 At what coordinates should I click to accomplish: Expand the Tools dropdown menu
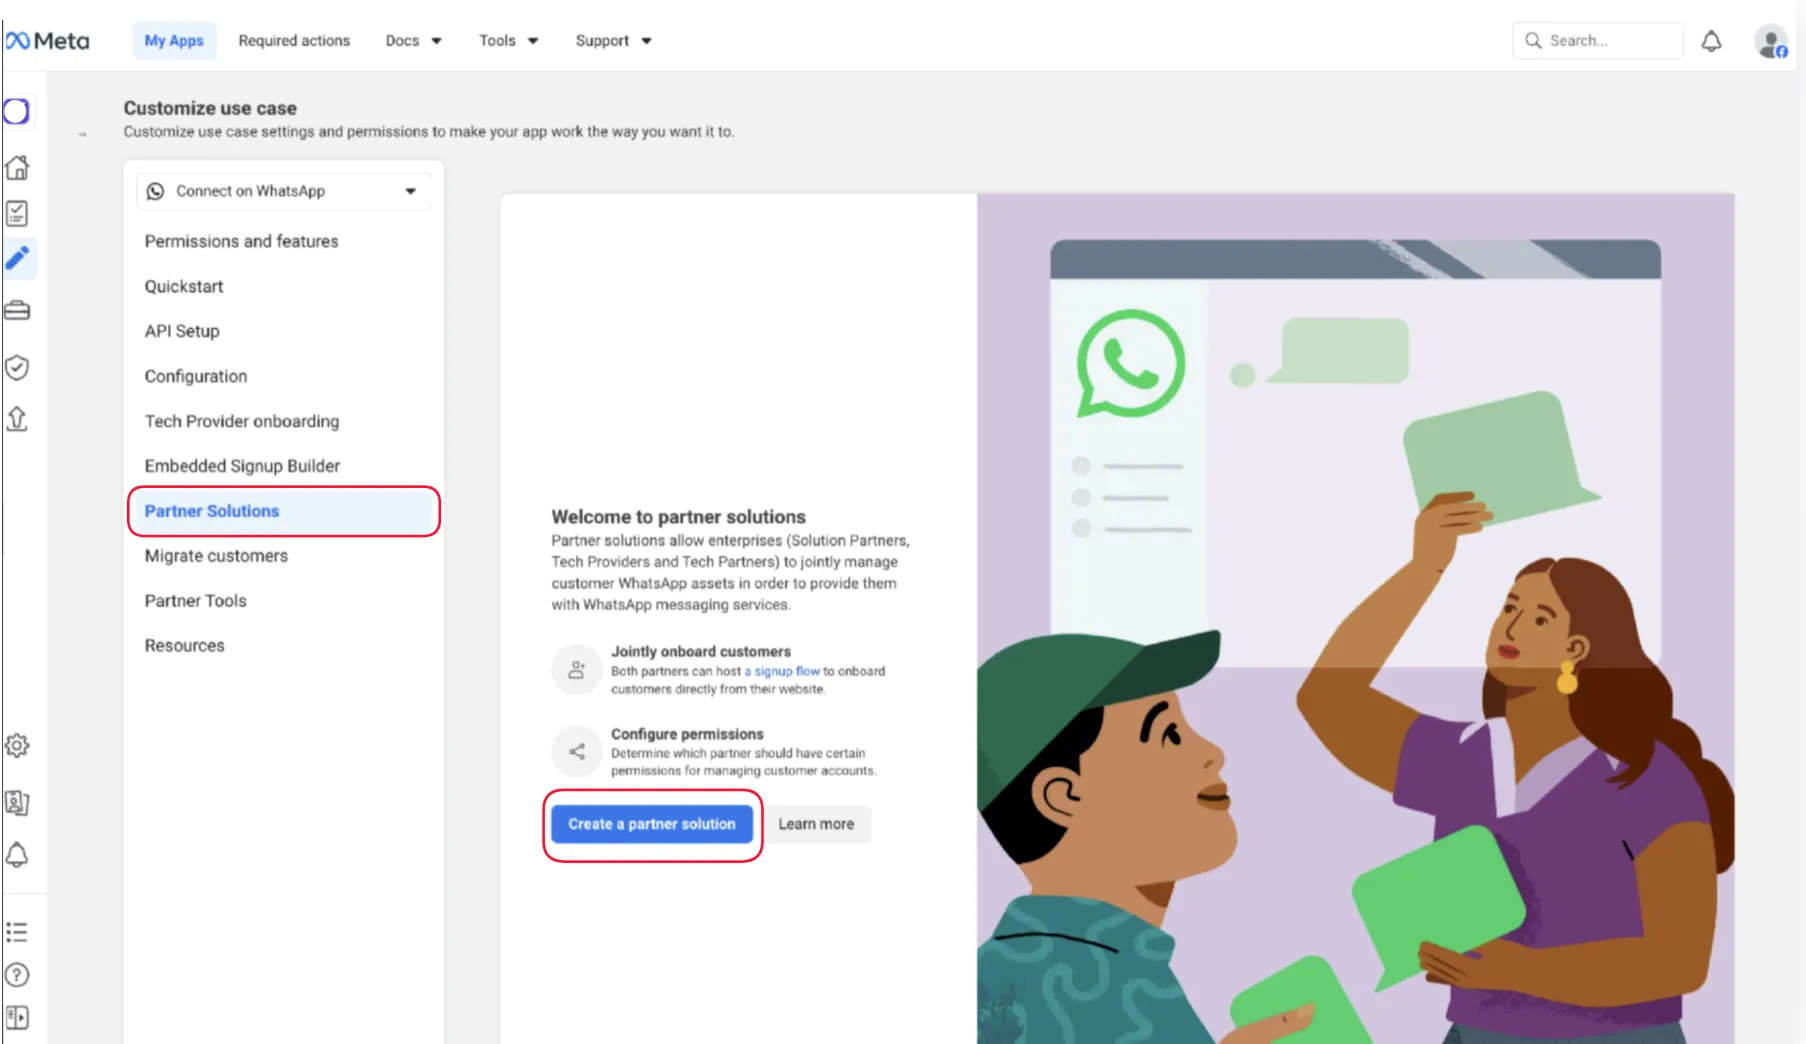(x=509, y=41)
